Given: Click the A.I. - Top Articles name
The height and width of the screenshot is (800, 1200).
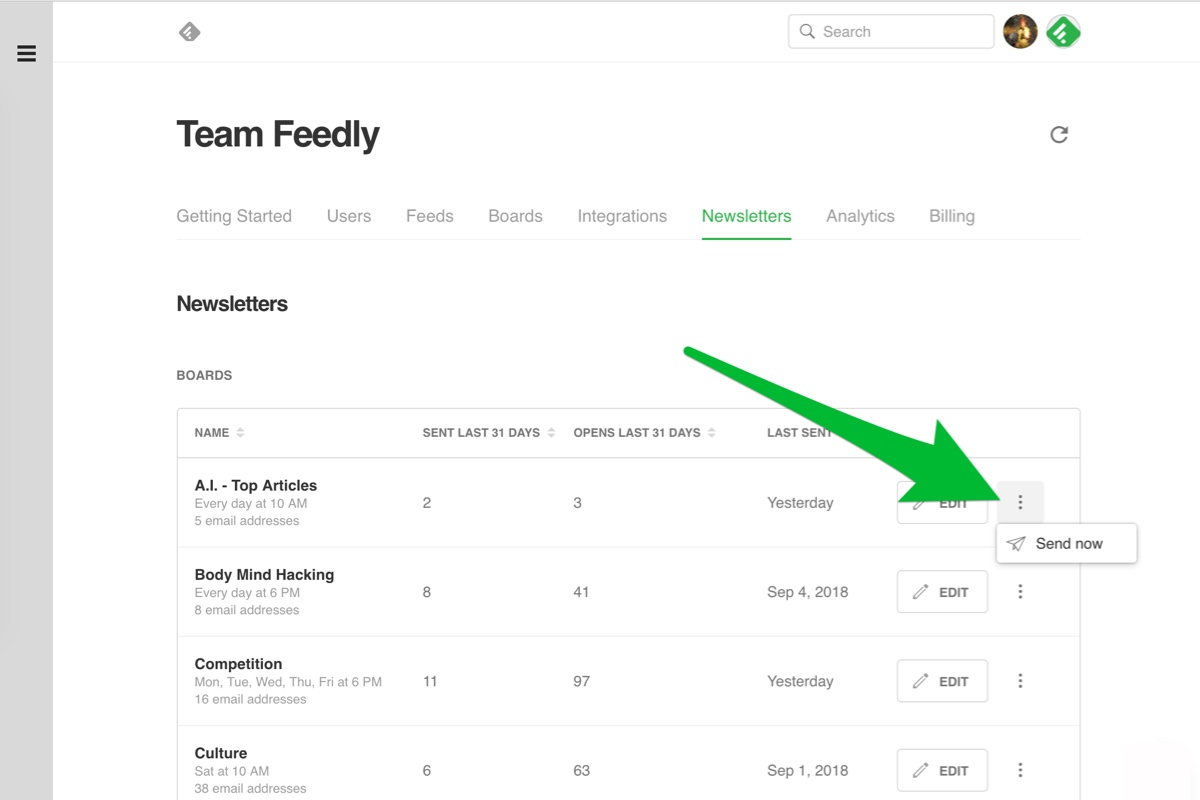Looking at the screenshot, I should click(x=256, y=485).
